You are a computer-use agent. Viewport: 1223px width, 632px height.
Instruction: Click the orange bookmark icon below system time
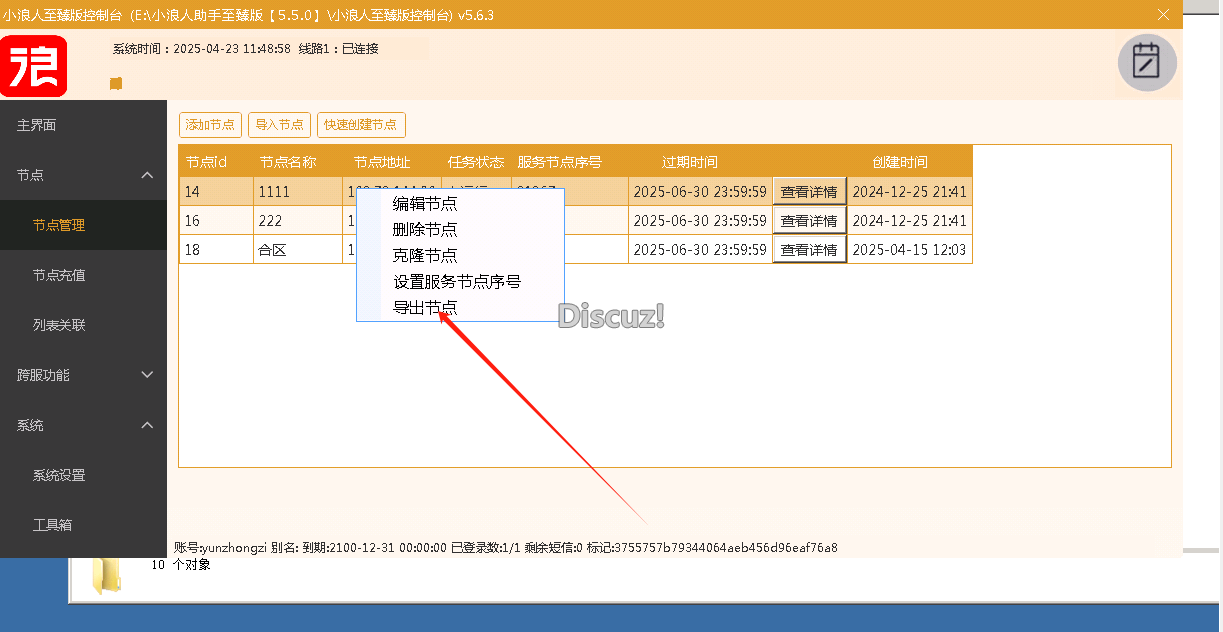[115, 84]
